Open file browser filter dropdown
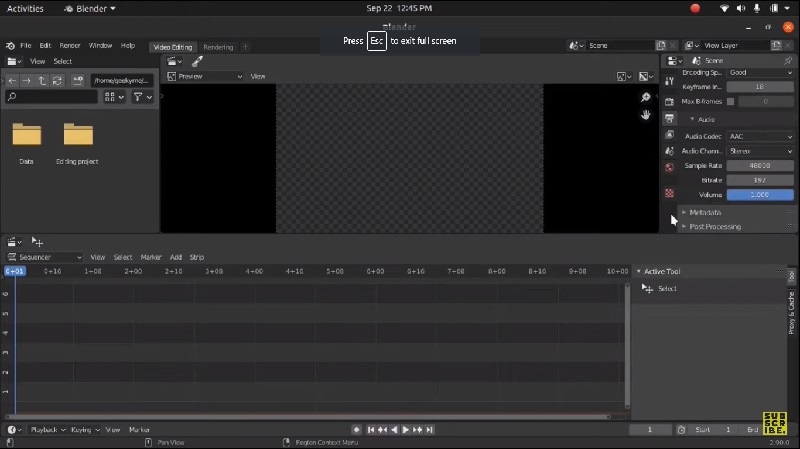Screen dimensions: 800x449 [142, 97]
